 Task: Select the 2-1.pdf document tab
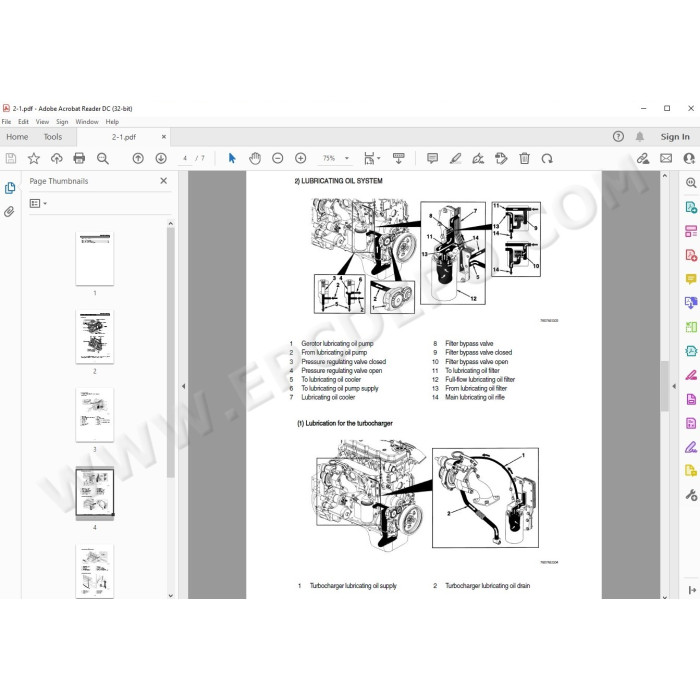point(124,137)
